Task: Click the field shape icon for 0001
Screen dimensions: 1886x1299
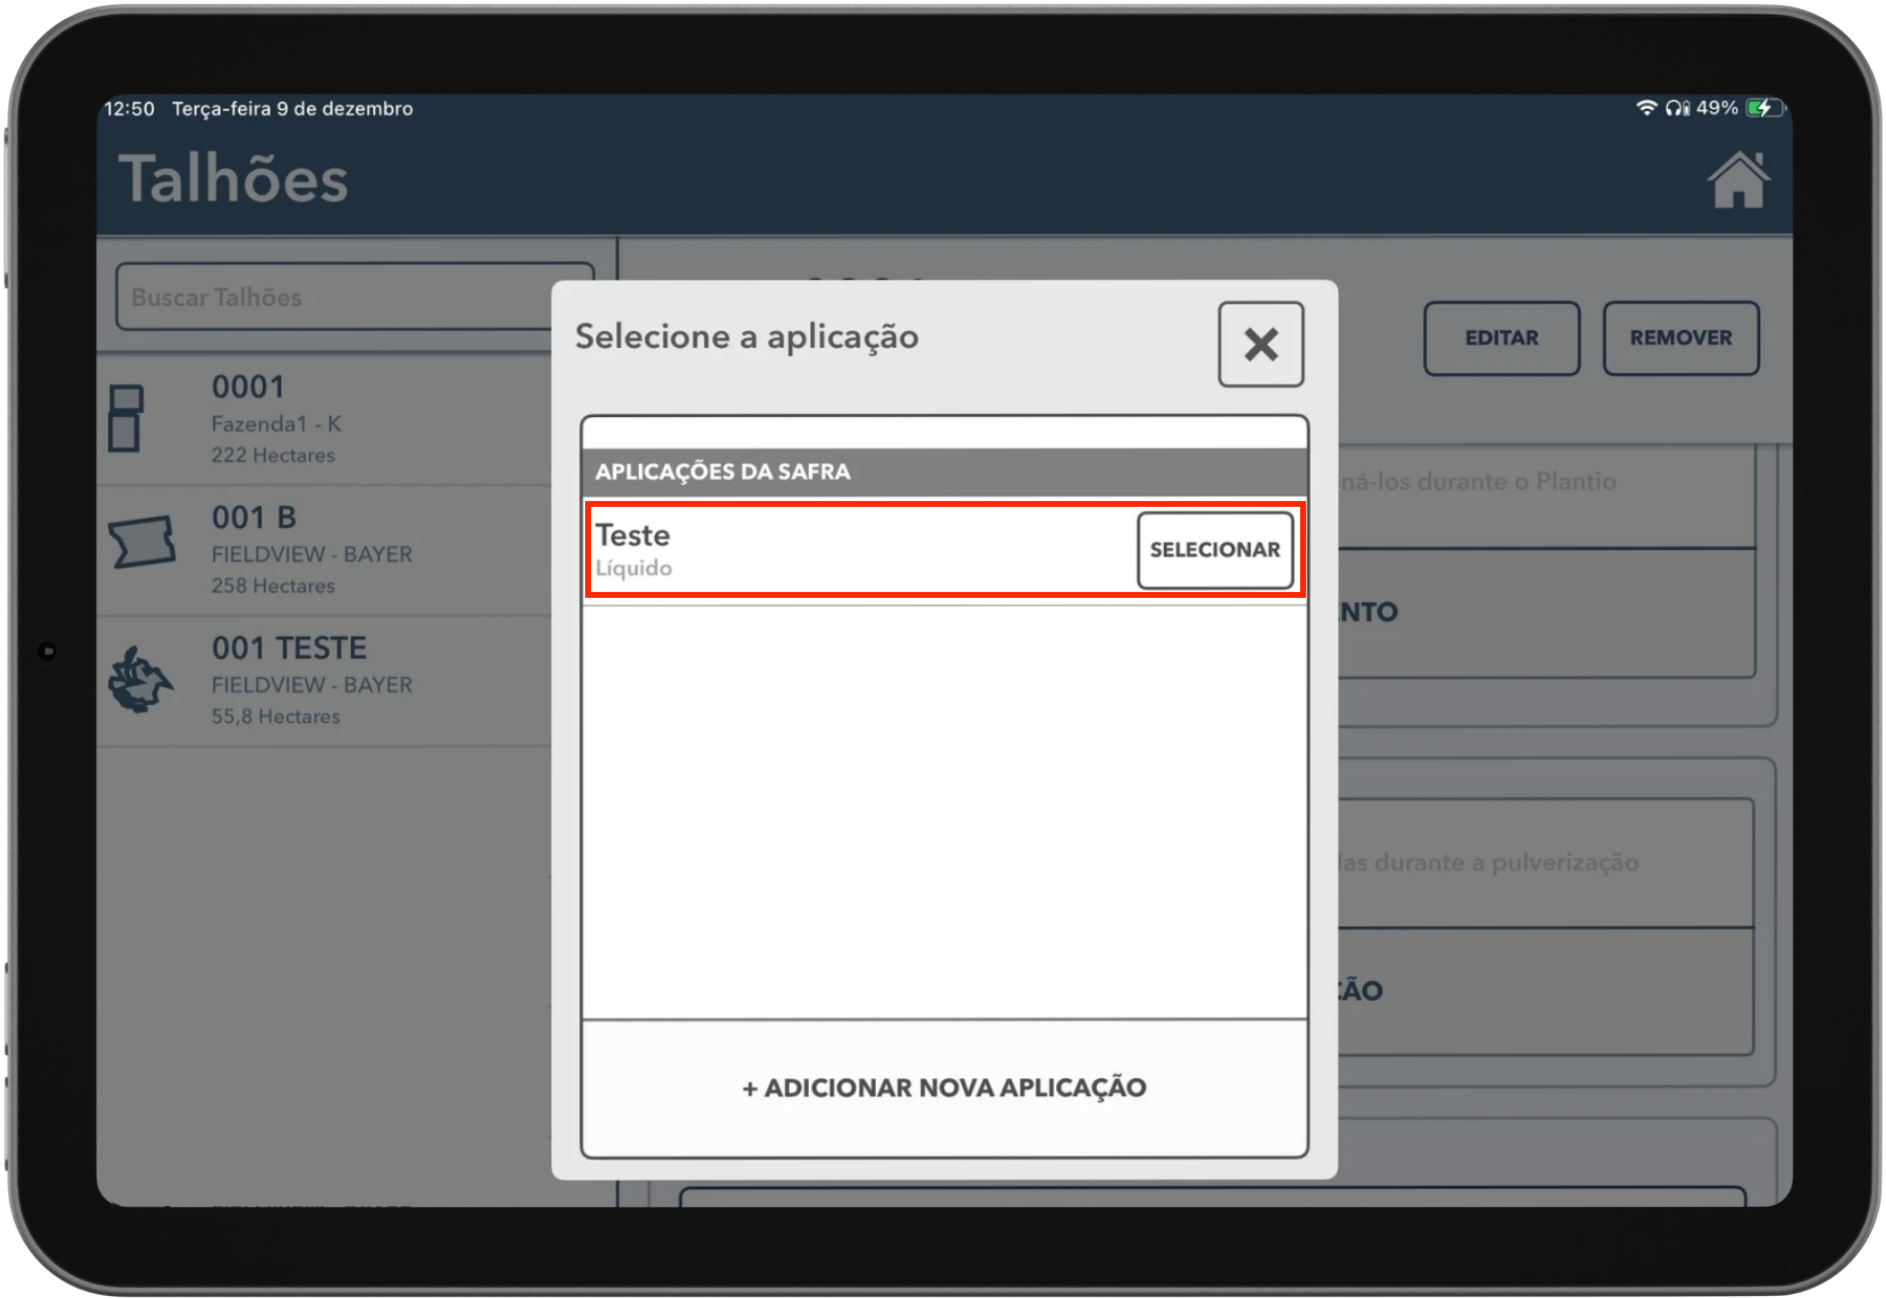Action: click(x=126, y=419)
